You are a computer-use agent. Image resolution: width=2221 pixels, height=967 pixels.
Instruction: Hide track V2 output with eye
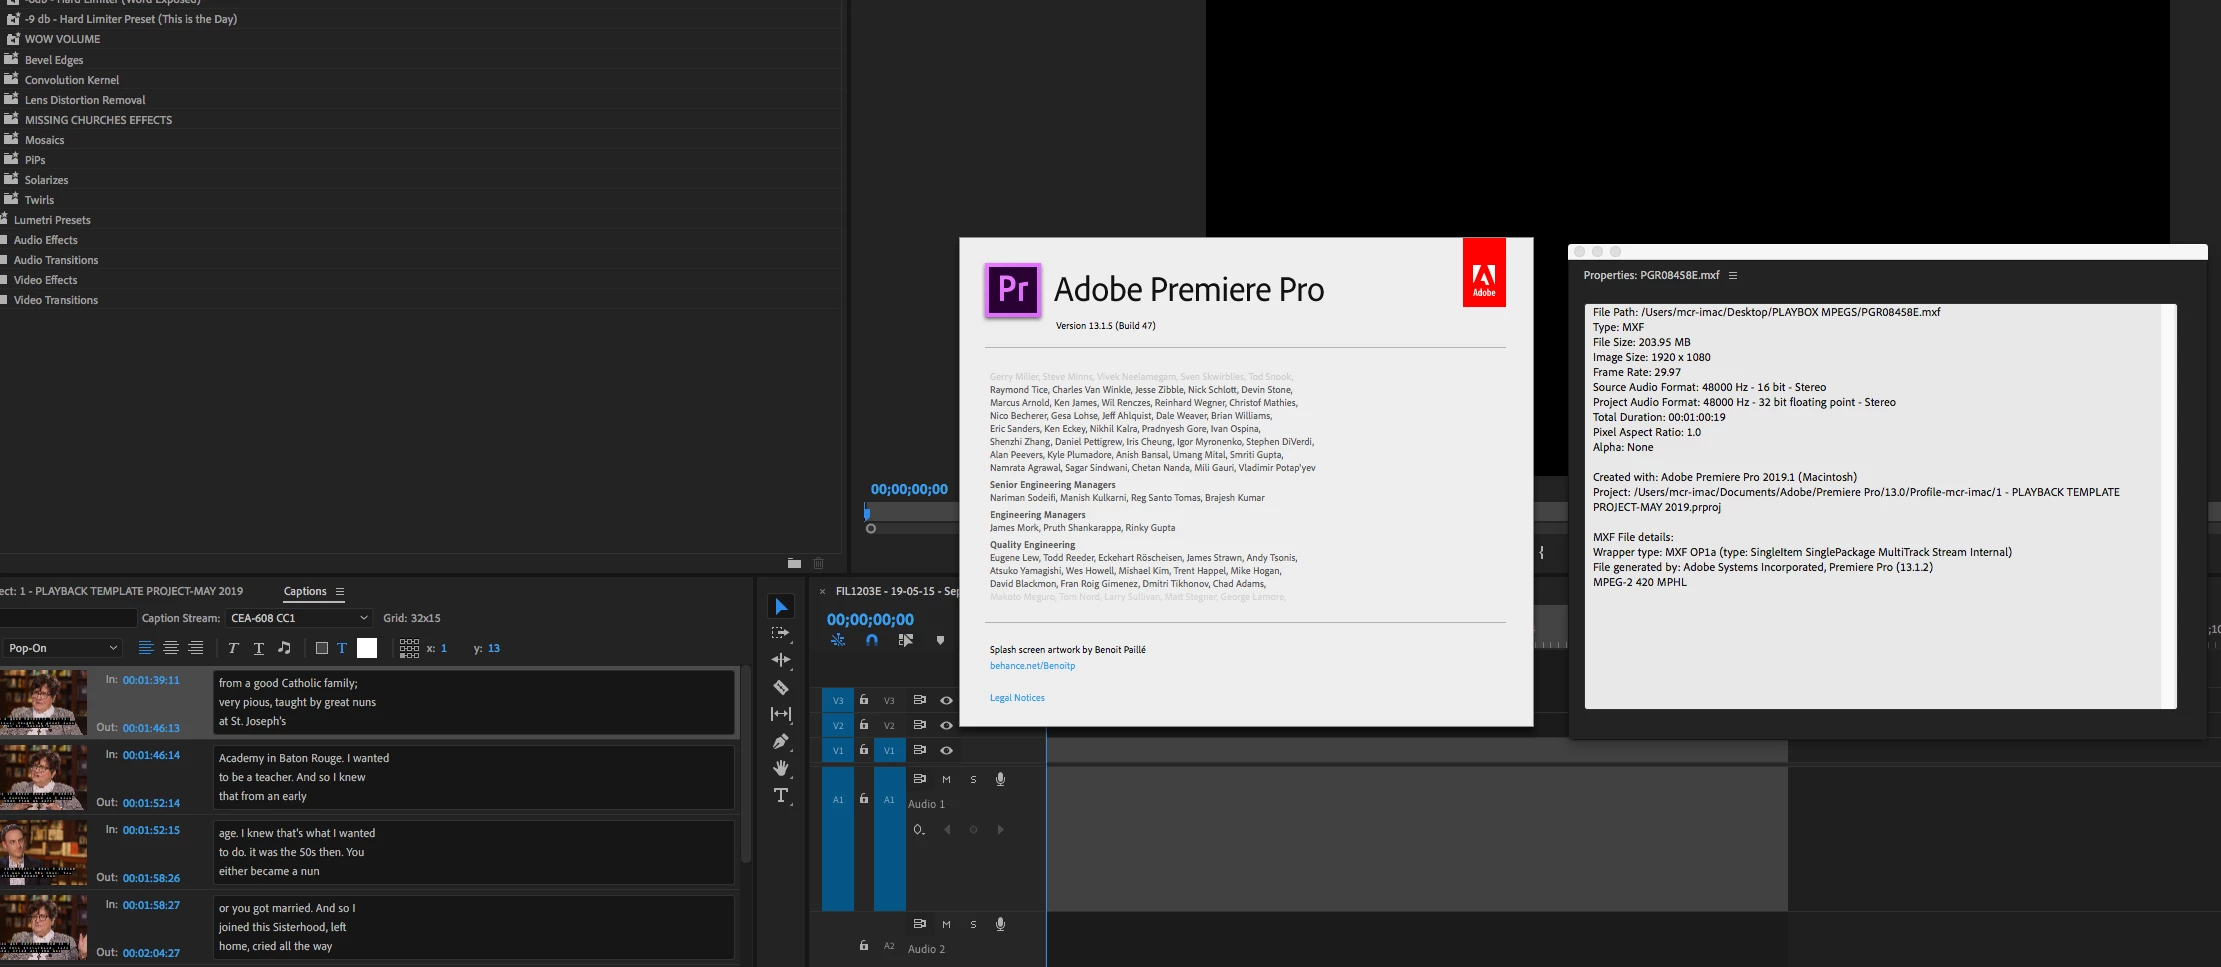click(946, 725)
